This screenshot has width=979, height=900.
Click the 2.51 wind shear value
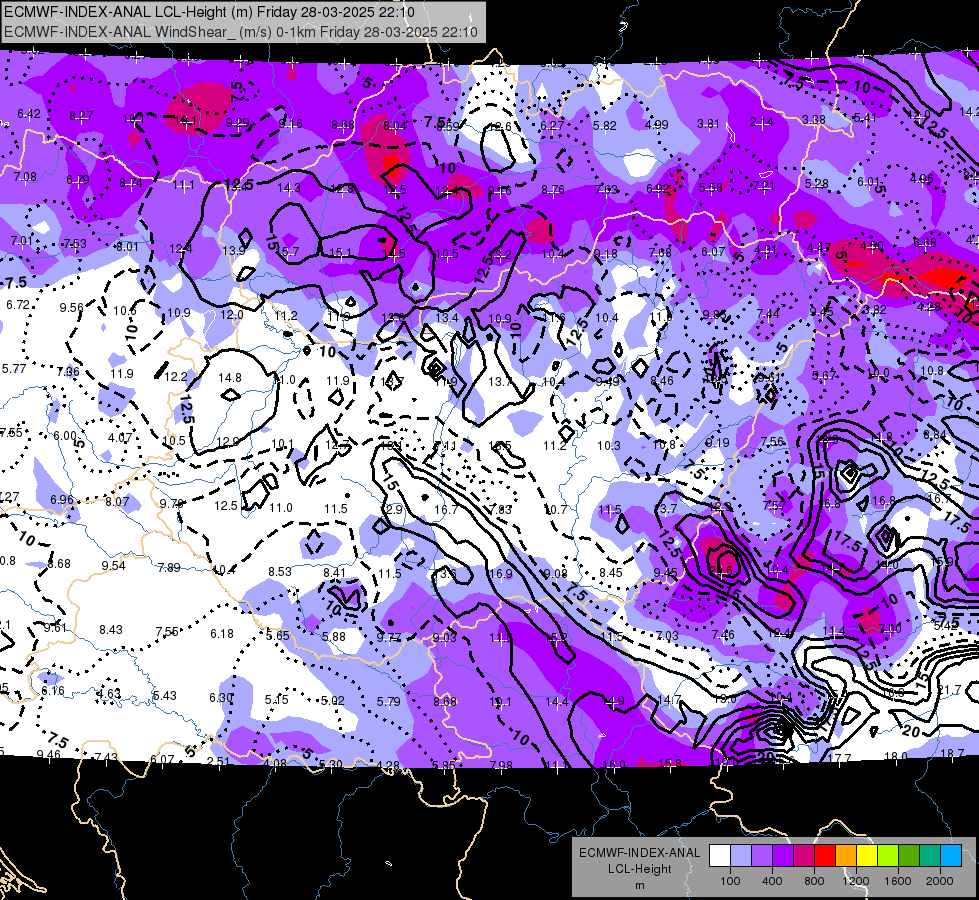219,761
